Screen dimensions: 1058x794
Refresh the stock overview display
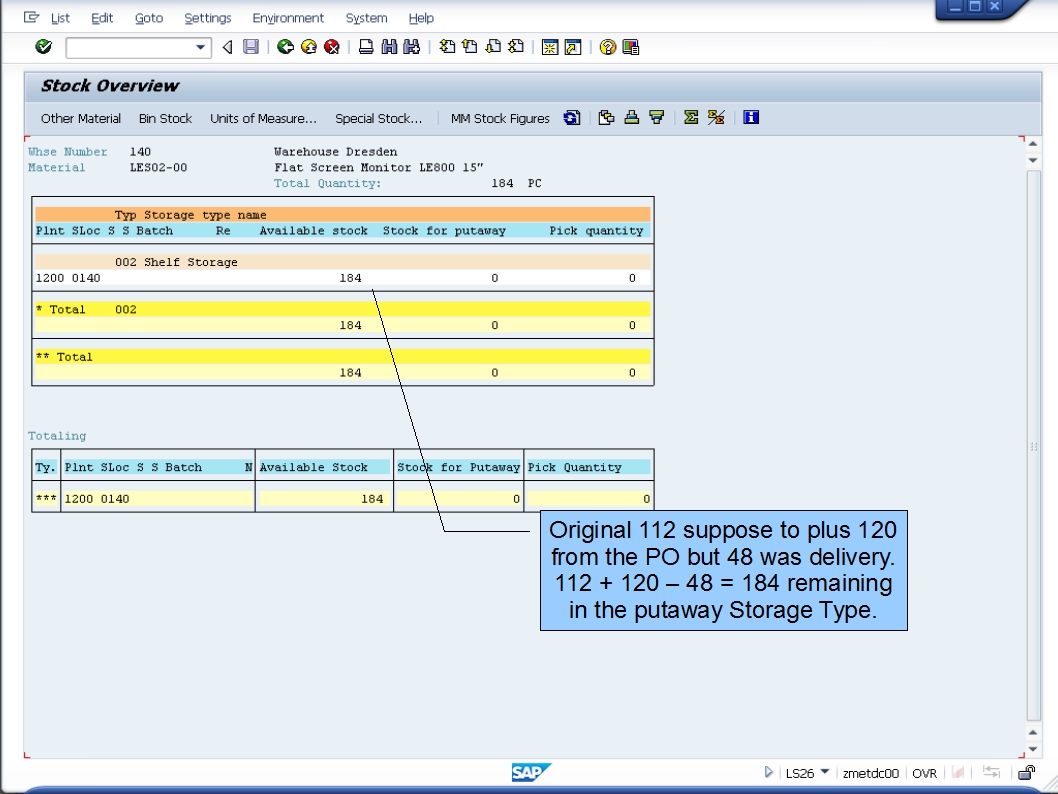(572, 117)
